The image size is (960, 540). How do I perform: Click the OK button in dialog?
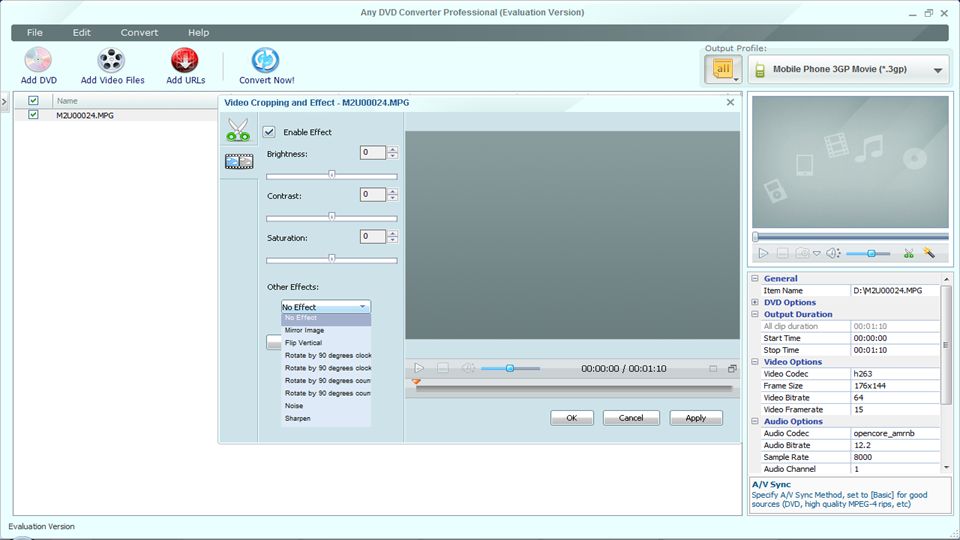point(572,418)
